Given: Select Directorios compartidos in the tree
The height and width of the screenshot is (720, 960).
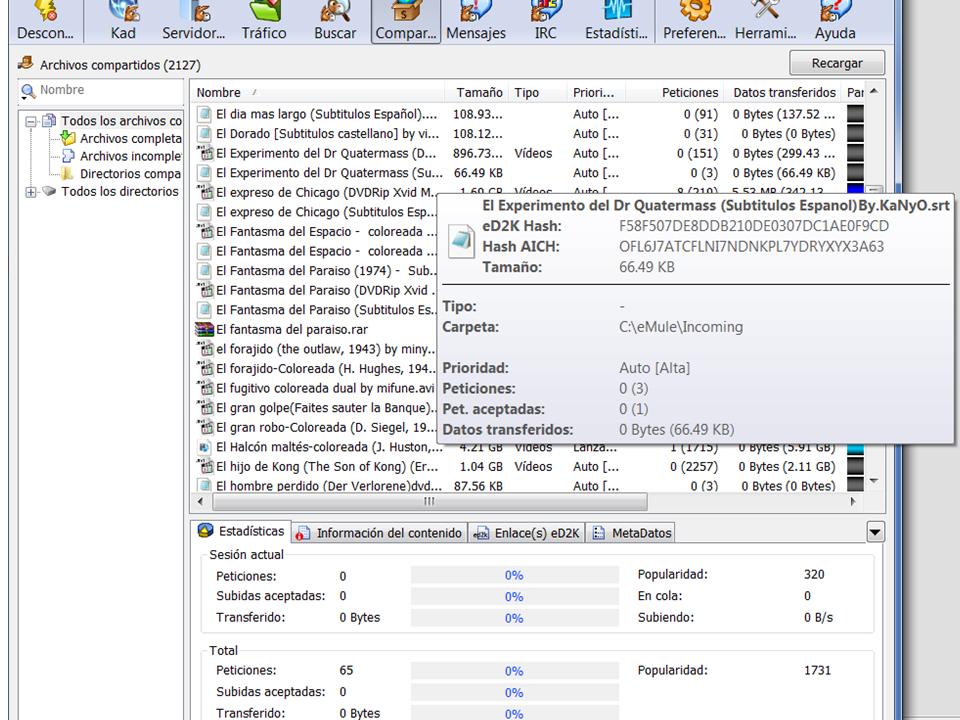Looking at the screenshot, I should coord(121,174).
